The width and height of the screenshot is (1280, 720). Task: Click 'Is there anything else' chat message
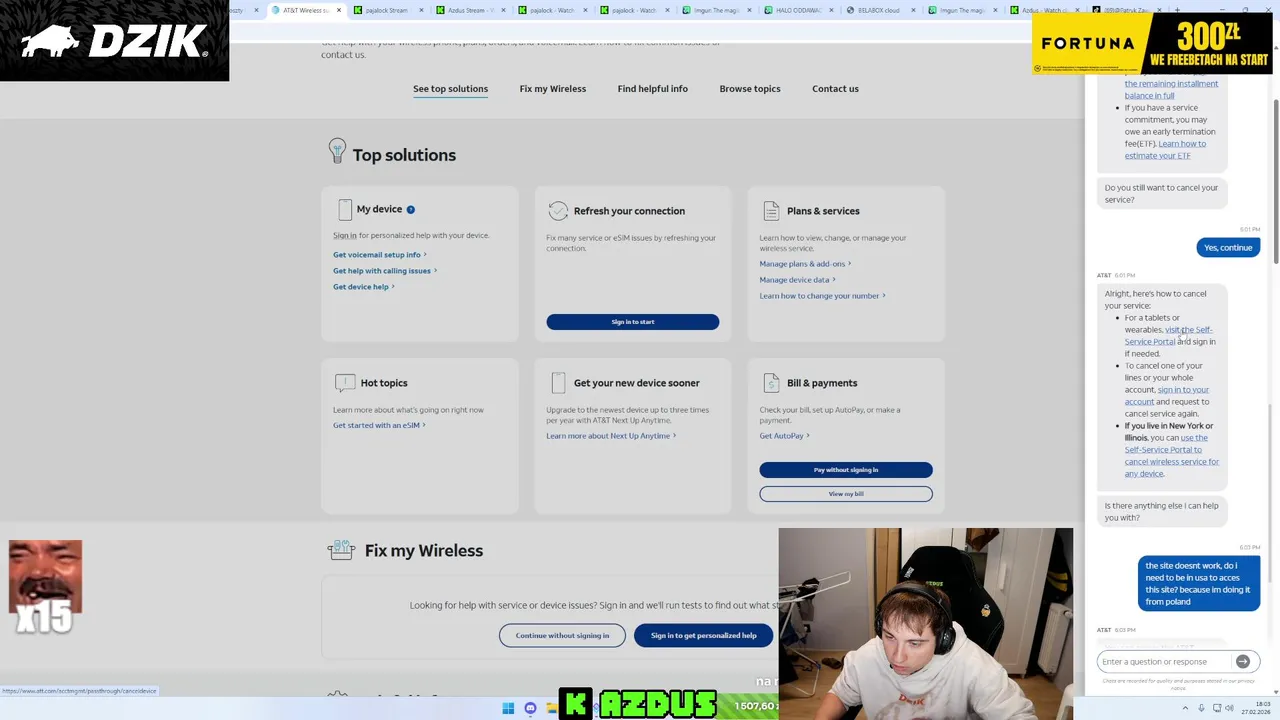pos(1161,512)
